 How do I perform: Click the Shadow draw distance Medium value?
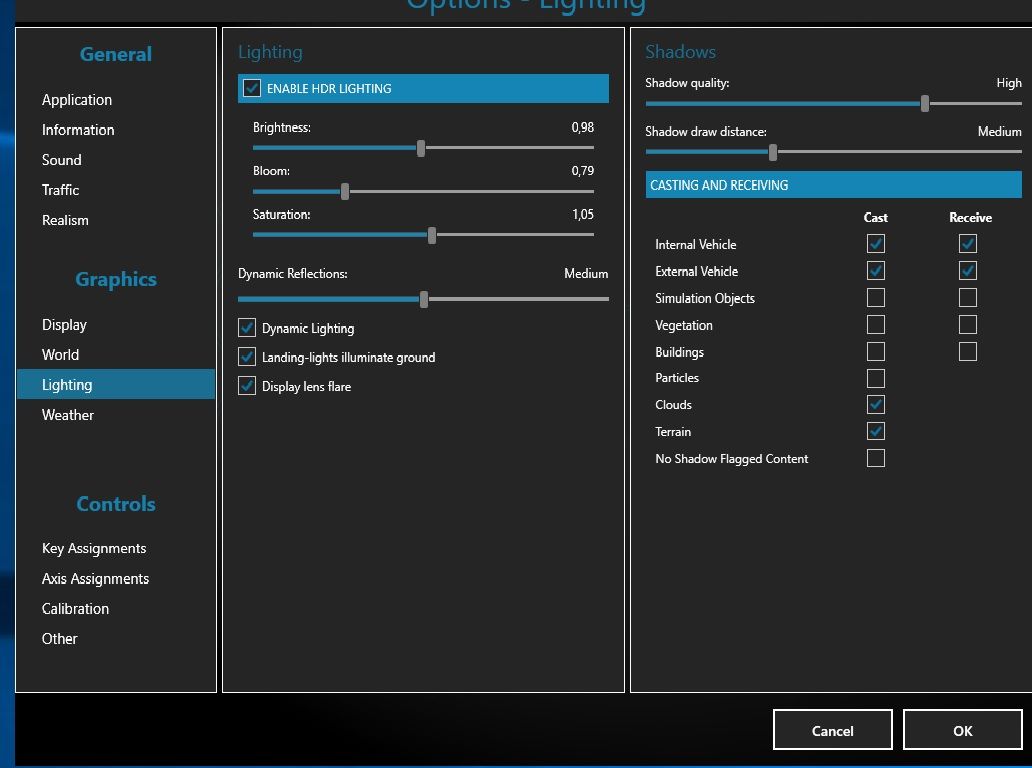point(999,132)
